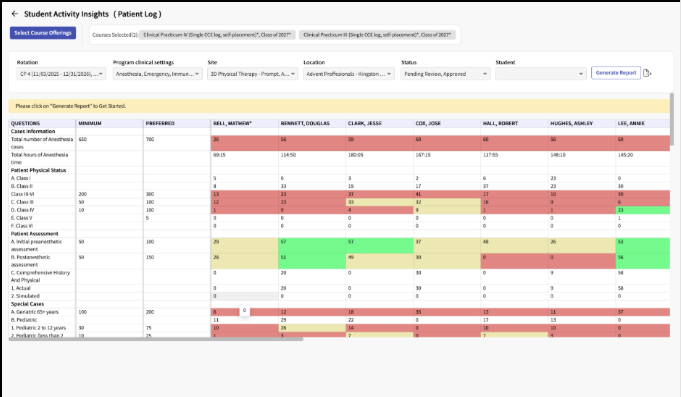Click A. Initial preanesthetic assessment row label
The width and height of the screenshot is (681, 397).
[x=36, y=245]
